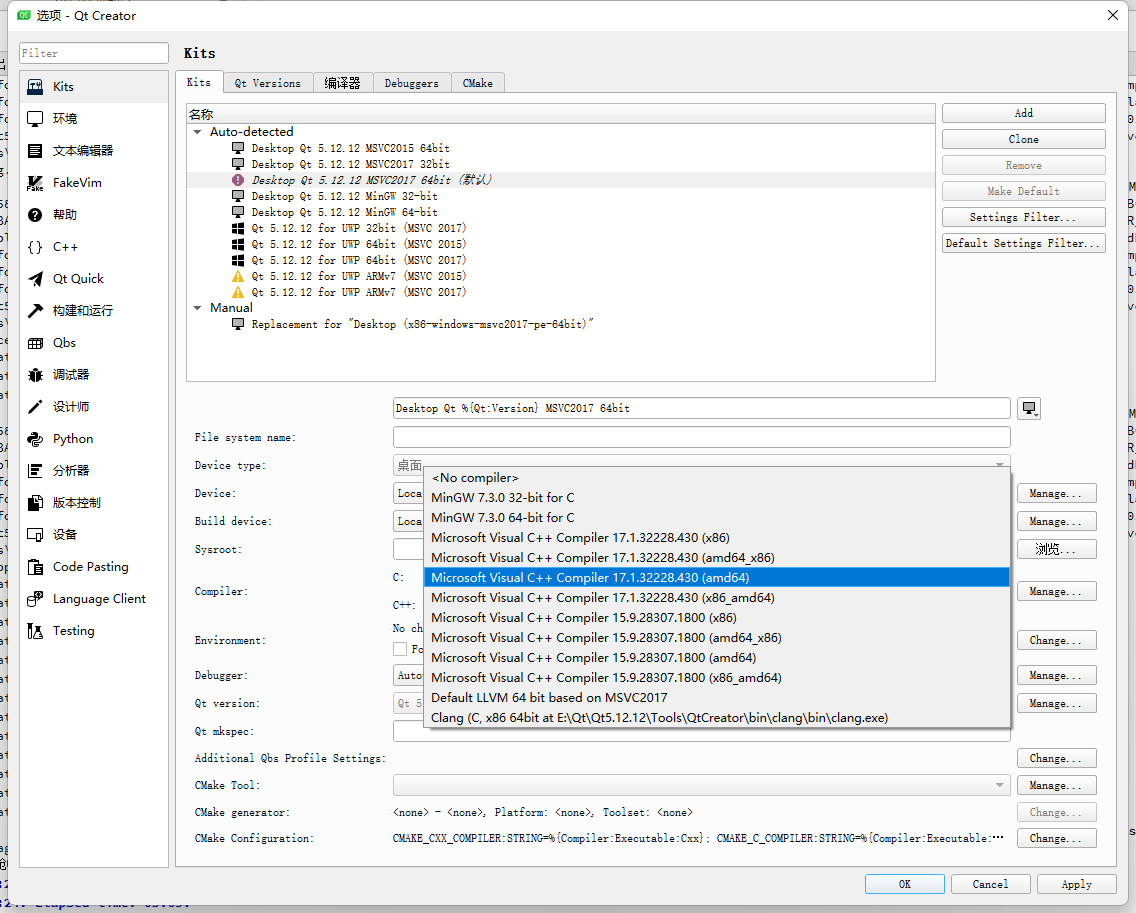
Task: Collapse the Auto-detected kits group
Action: coord(197,132)
